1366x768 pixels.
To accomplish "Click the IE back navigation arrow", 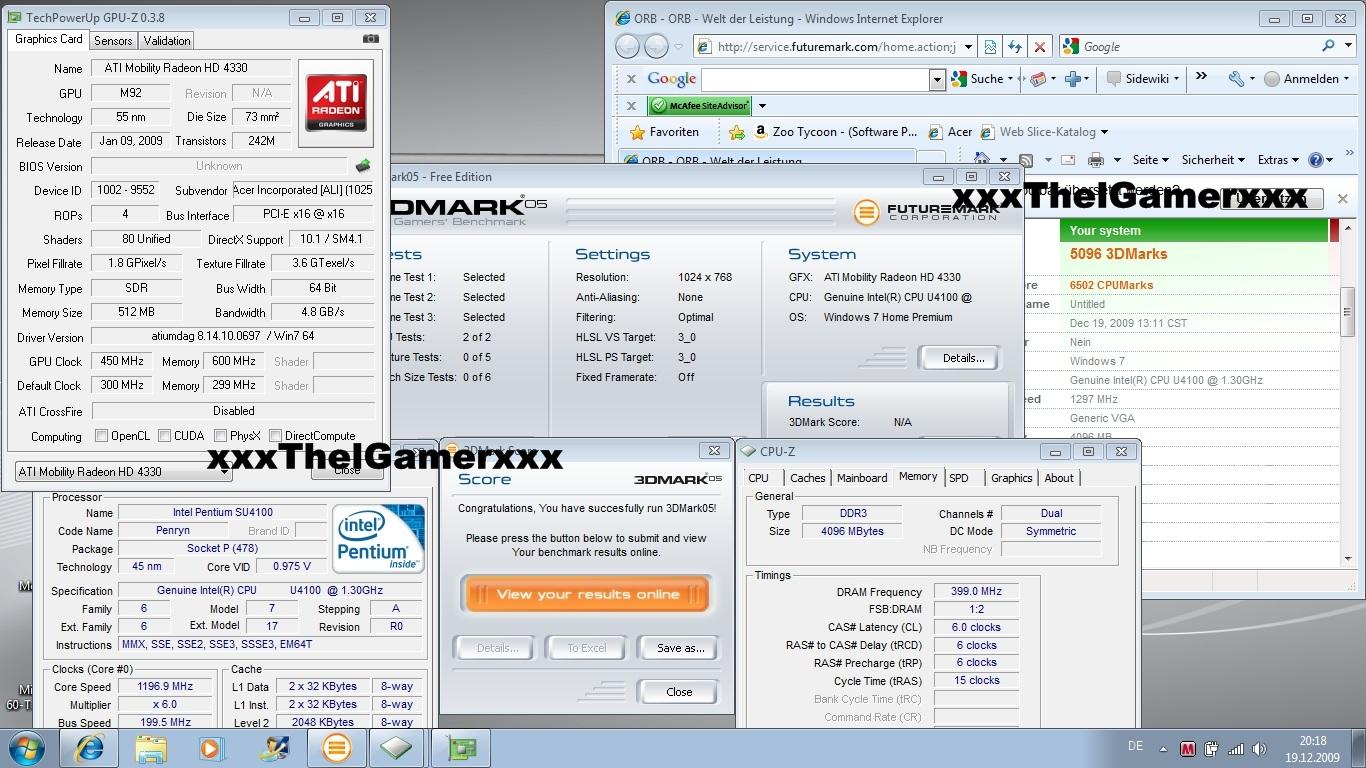I will 627,46.
